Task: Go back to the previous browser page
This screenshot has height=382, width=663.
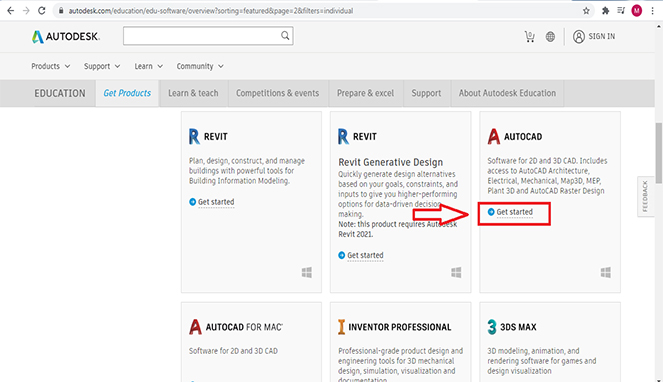Action: pos(11,11)
